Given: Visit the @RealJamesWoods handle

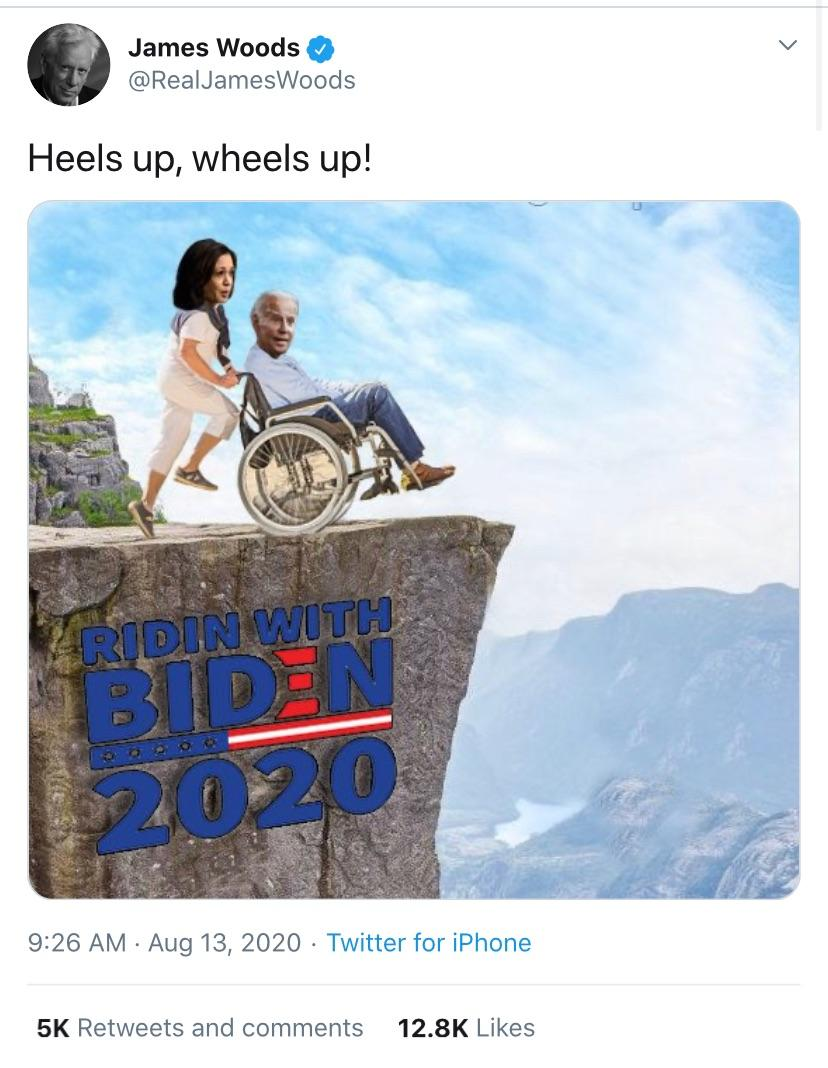Looking at the screenshot, I should coord(242,80).
